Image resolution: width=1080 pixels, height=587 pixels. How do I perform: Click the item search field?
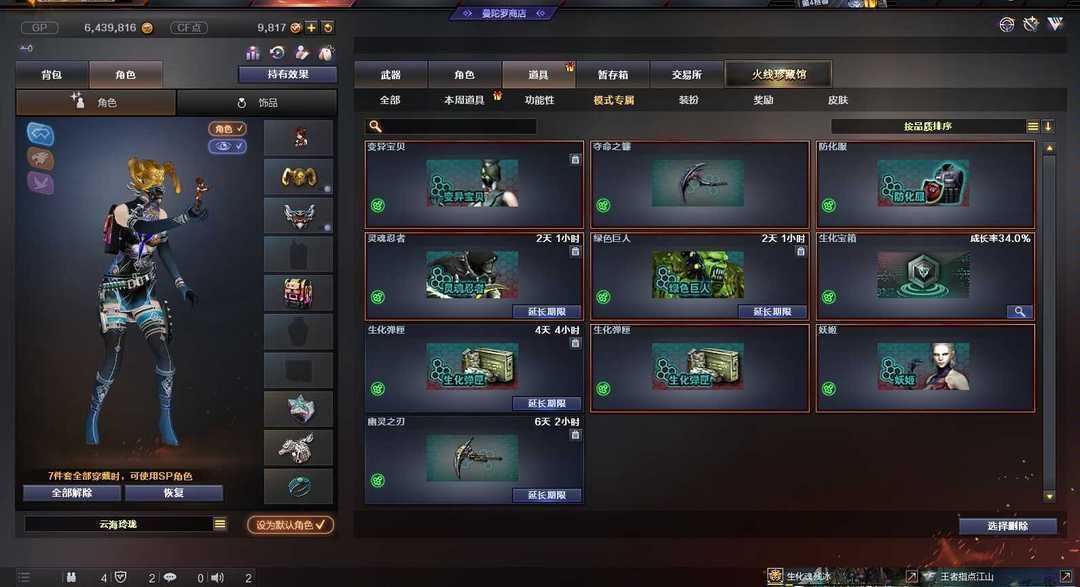point(451,126)
